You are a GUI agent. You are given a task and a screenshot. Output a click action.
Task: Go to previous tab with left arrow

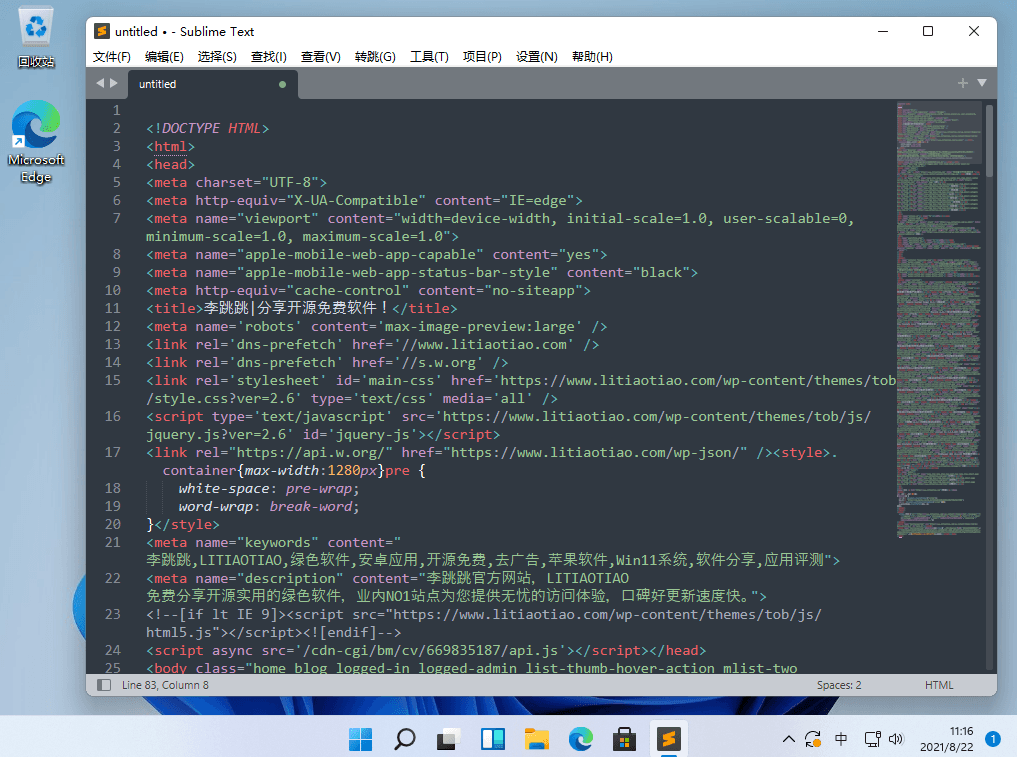(100, 83)
